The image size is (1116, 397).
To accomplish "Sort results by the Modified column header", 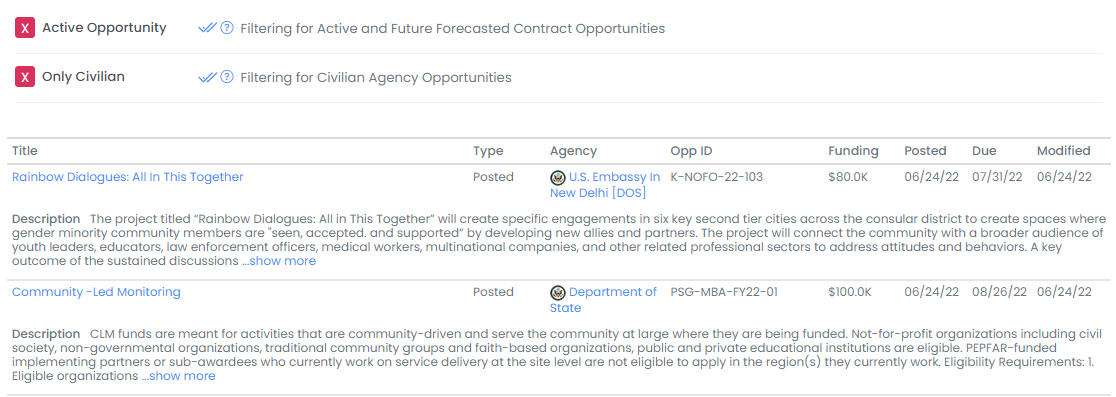I will [x=1063, y=151].
